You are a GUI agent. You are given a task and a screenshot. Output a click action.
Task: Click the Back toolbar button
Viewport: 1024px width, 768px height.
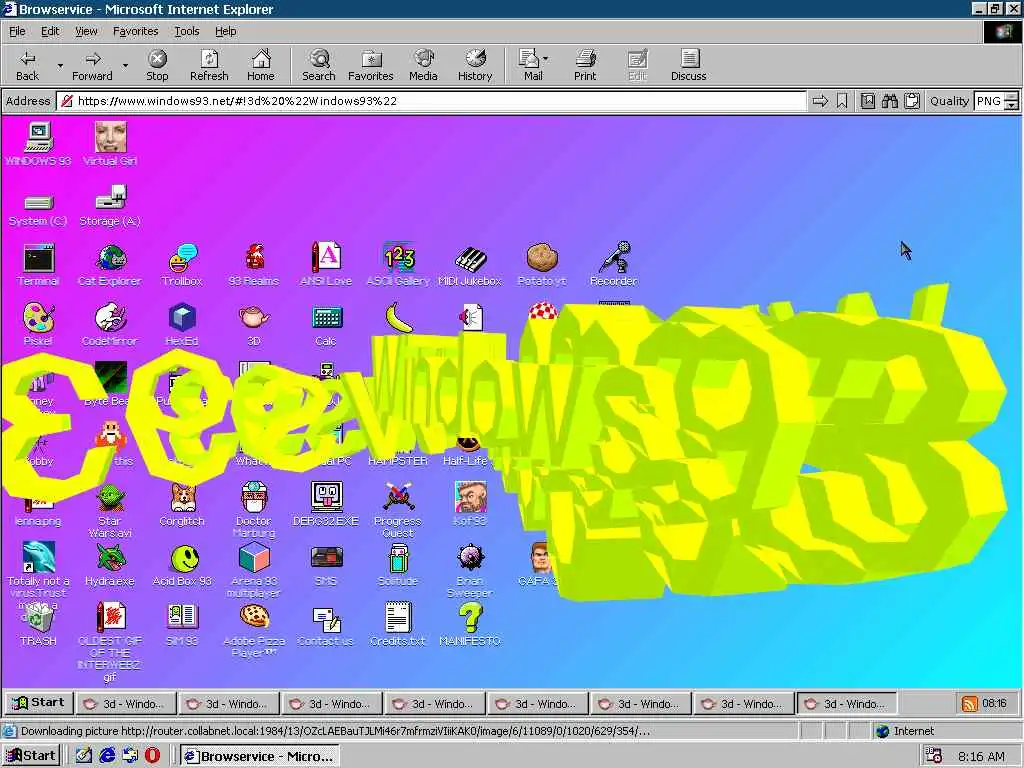click(27, 65)
